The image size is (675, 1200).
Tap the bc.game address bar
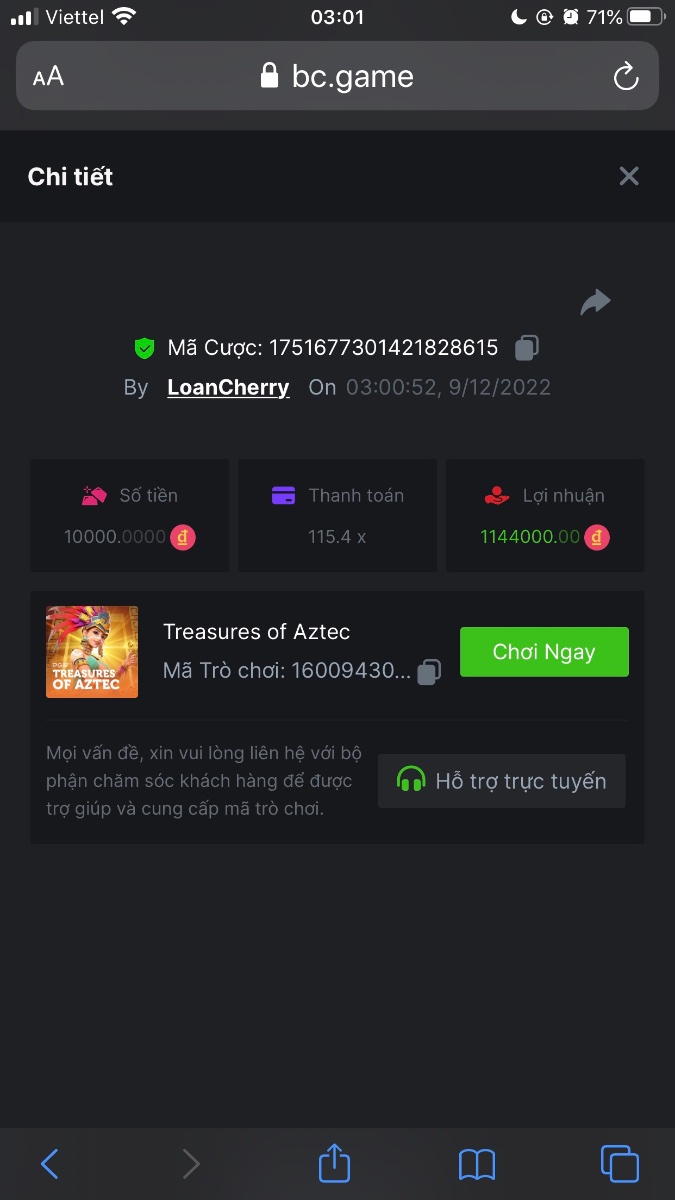[x=337, y=76]
